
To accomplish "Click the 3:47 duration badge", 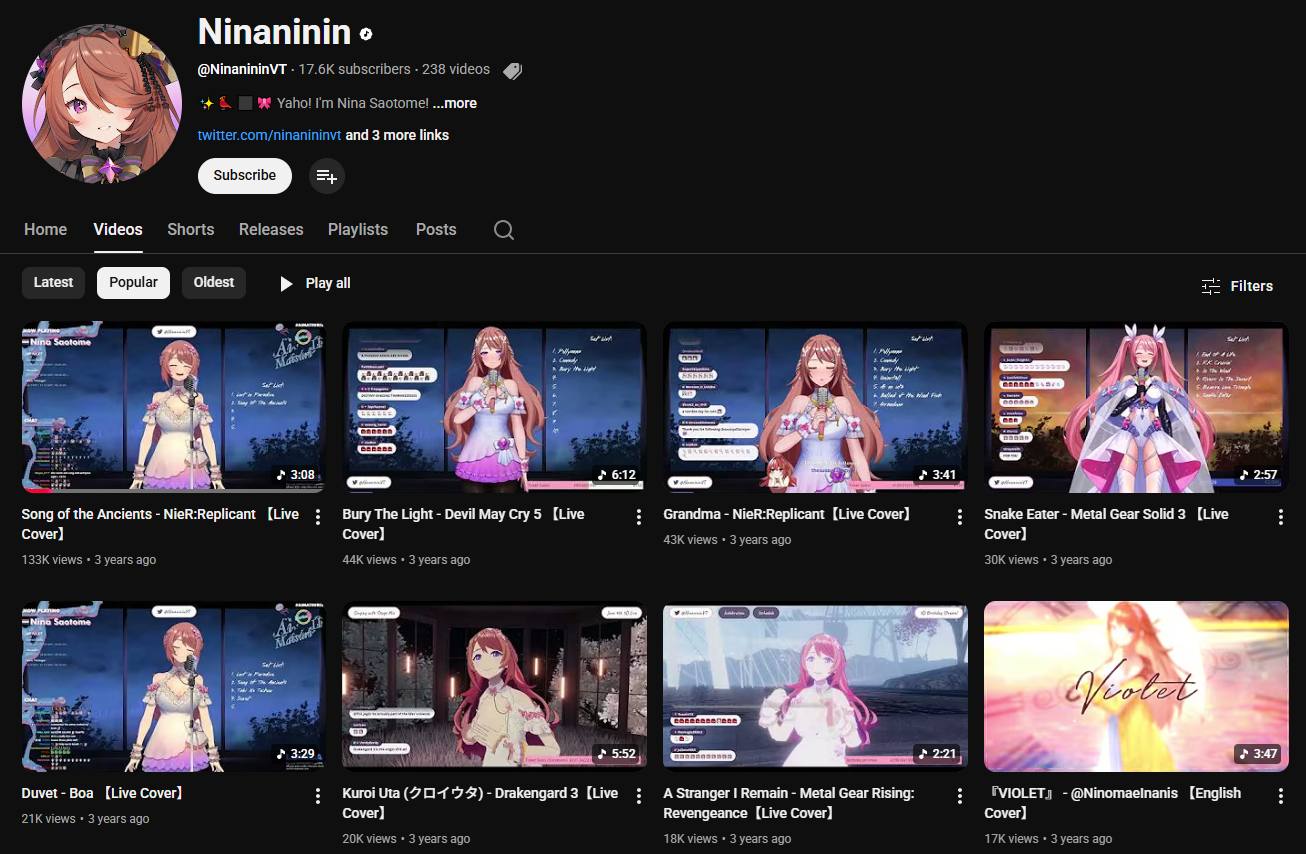I will point(1258,754).
